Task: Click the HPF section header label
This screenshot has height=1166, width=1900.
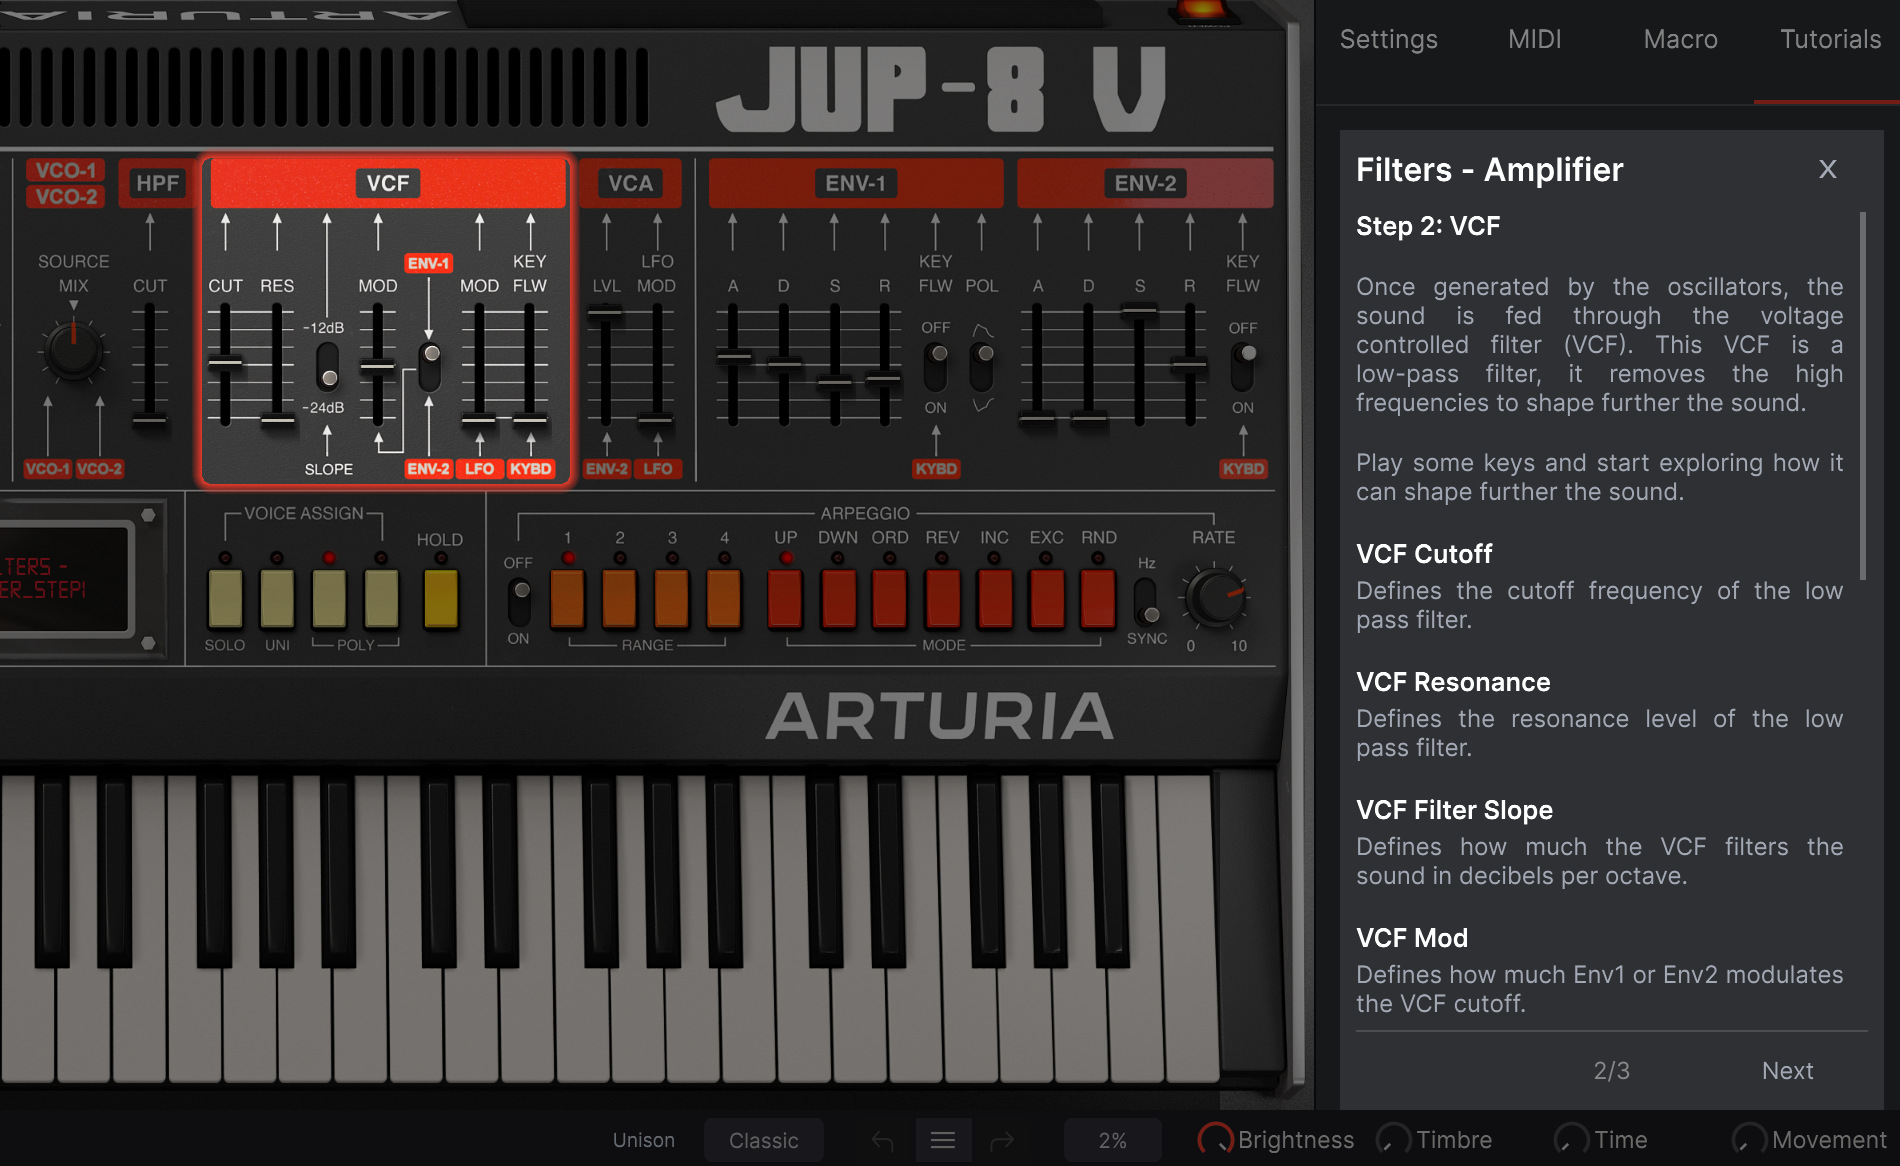Action: click(158, 183)
